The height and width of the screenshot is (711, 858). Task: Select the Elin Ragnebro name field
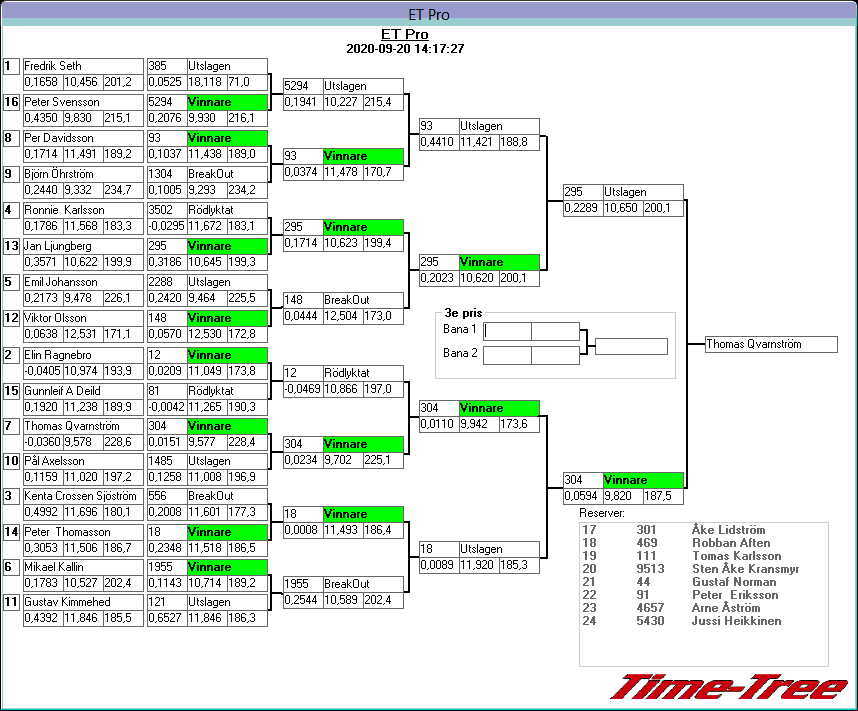[x=82, y=355]
